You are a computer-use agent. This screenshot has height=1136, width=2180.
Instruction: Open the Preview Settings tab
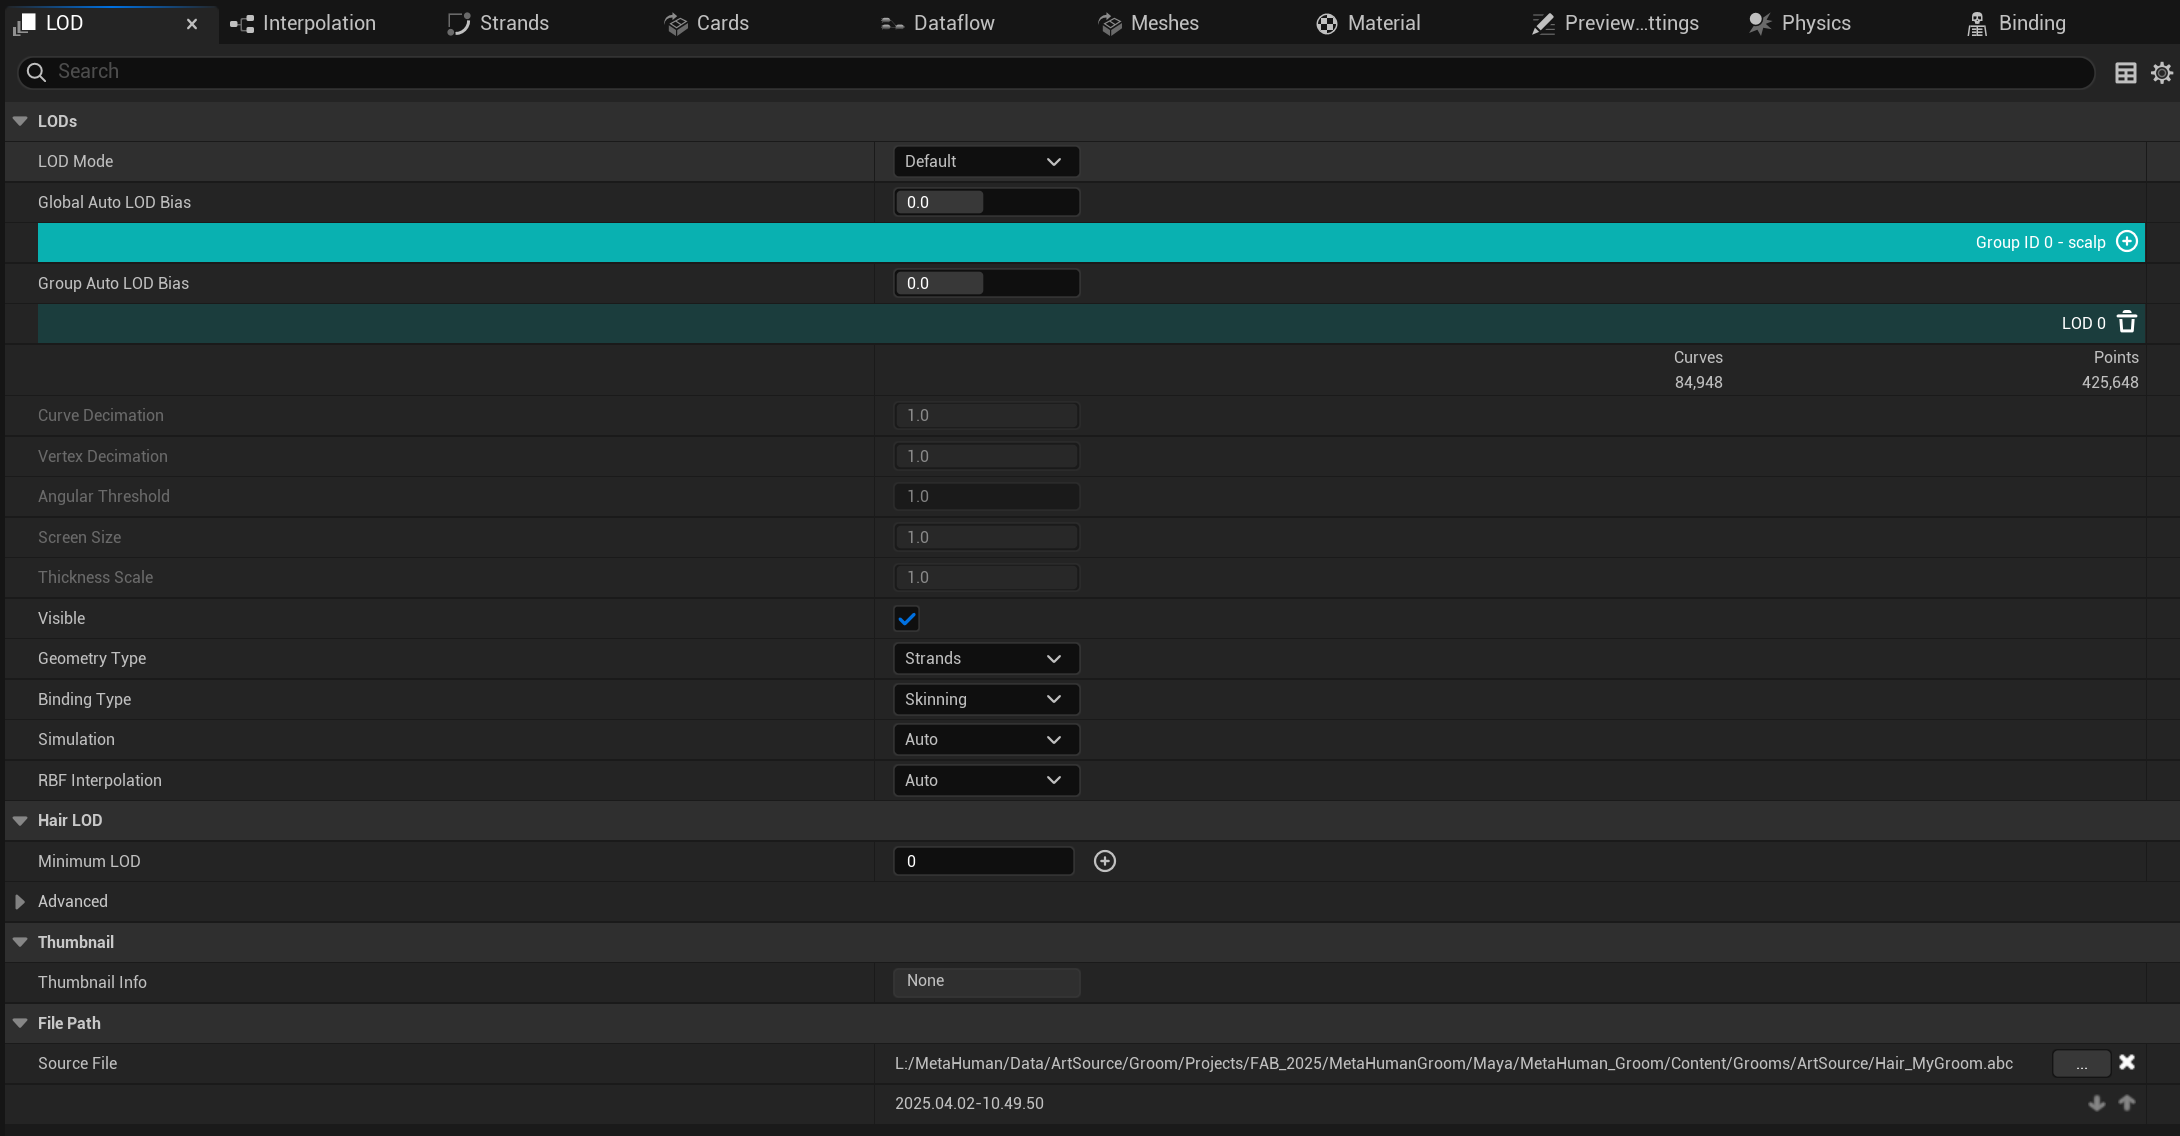pyautogui.click(x=1615, y=24)
